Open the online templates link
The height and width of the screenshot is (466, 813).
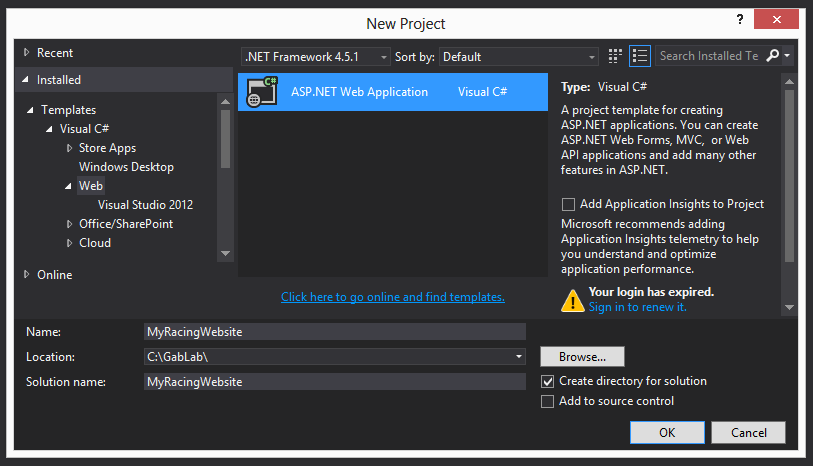coord(393,297)
